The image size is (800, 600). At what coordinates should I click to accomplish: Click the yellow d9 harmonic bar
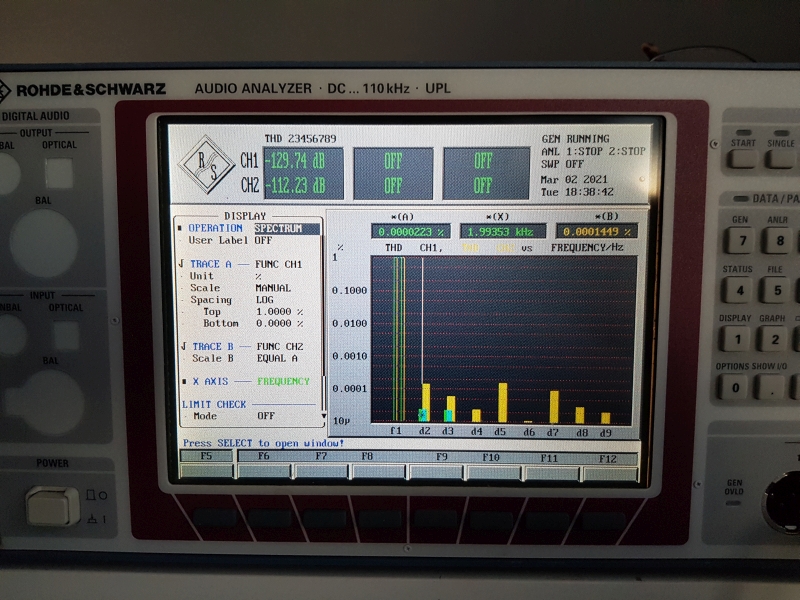(606, 418)
